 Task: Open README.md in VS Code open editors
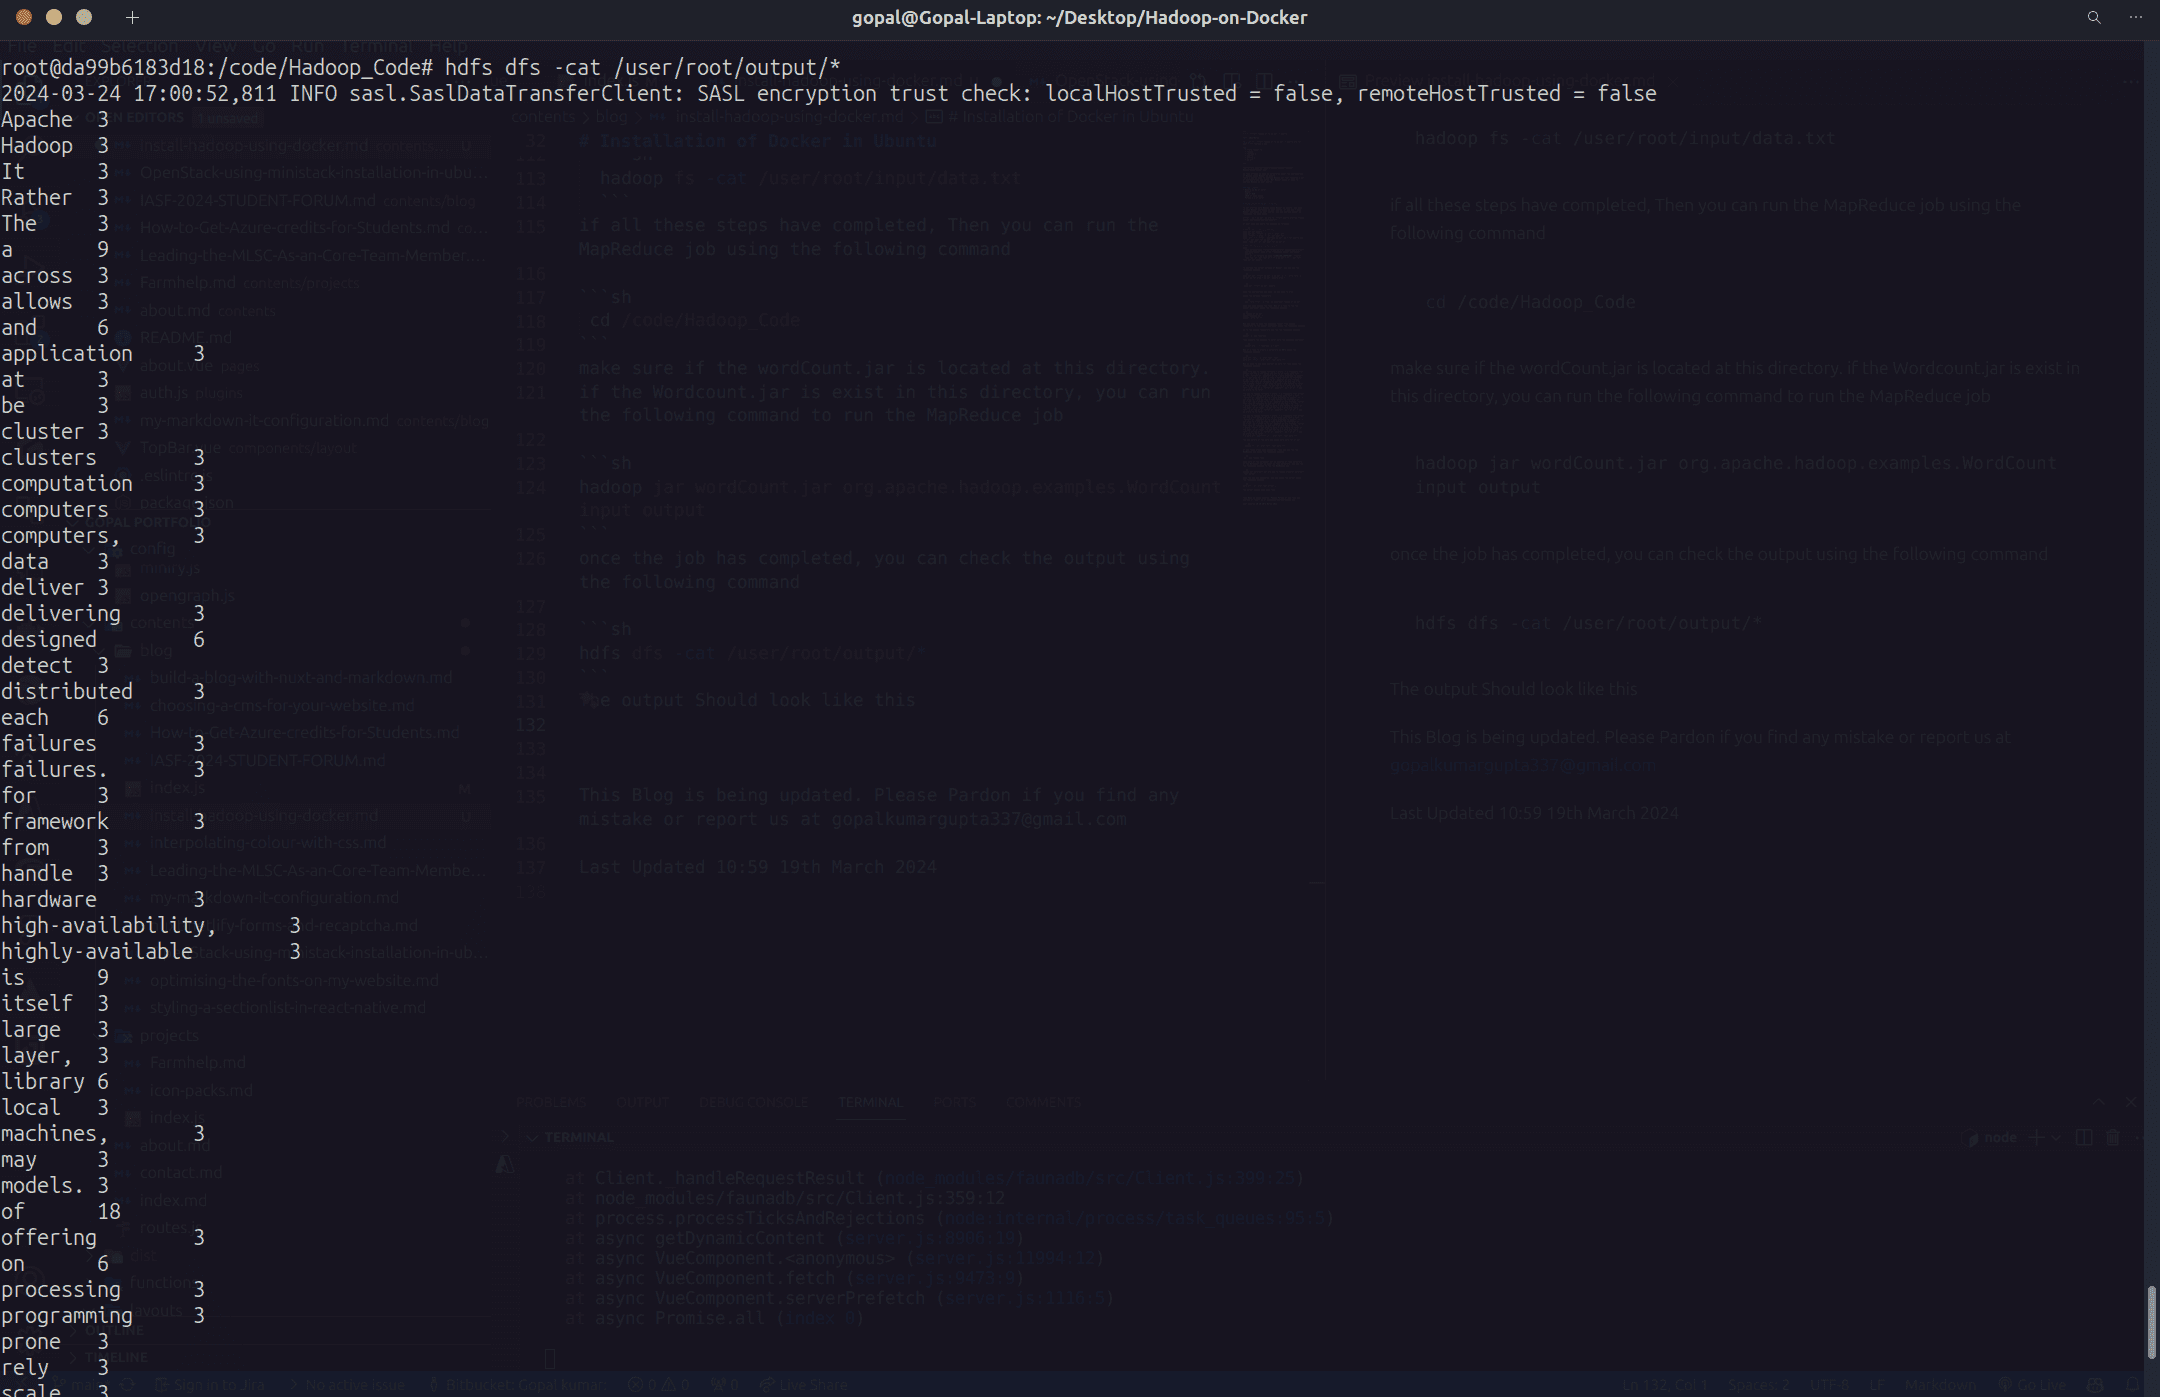pos(186,338)
